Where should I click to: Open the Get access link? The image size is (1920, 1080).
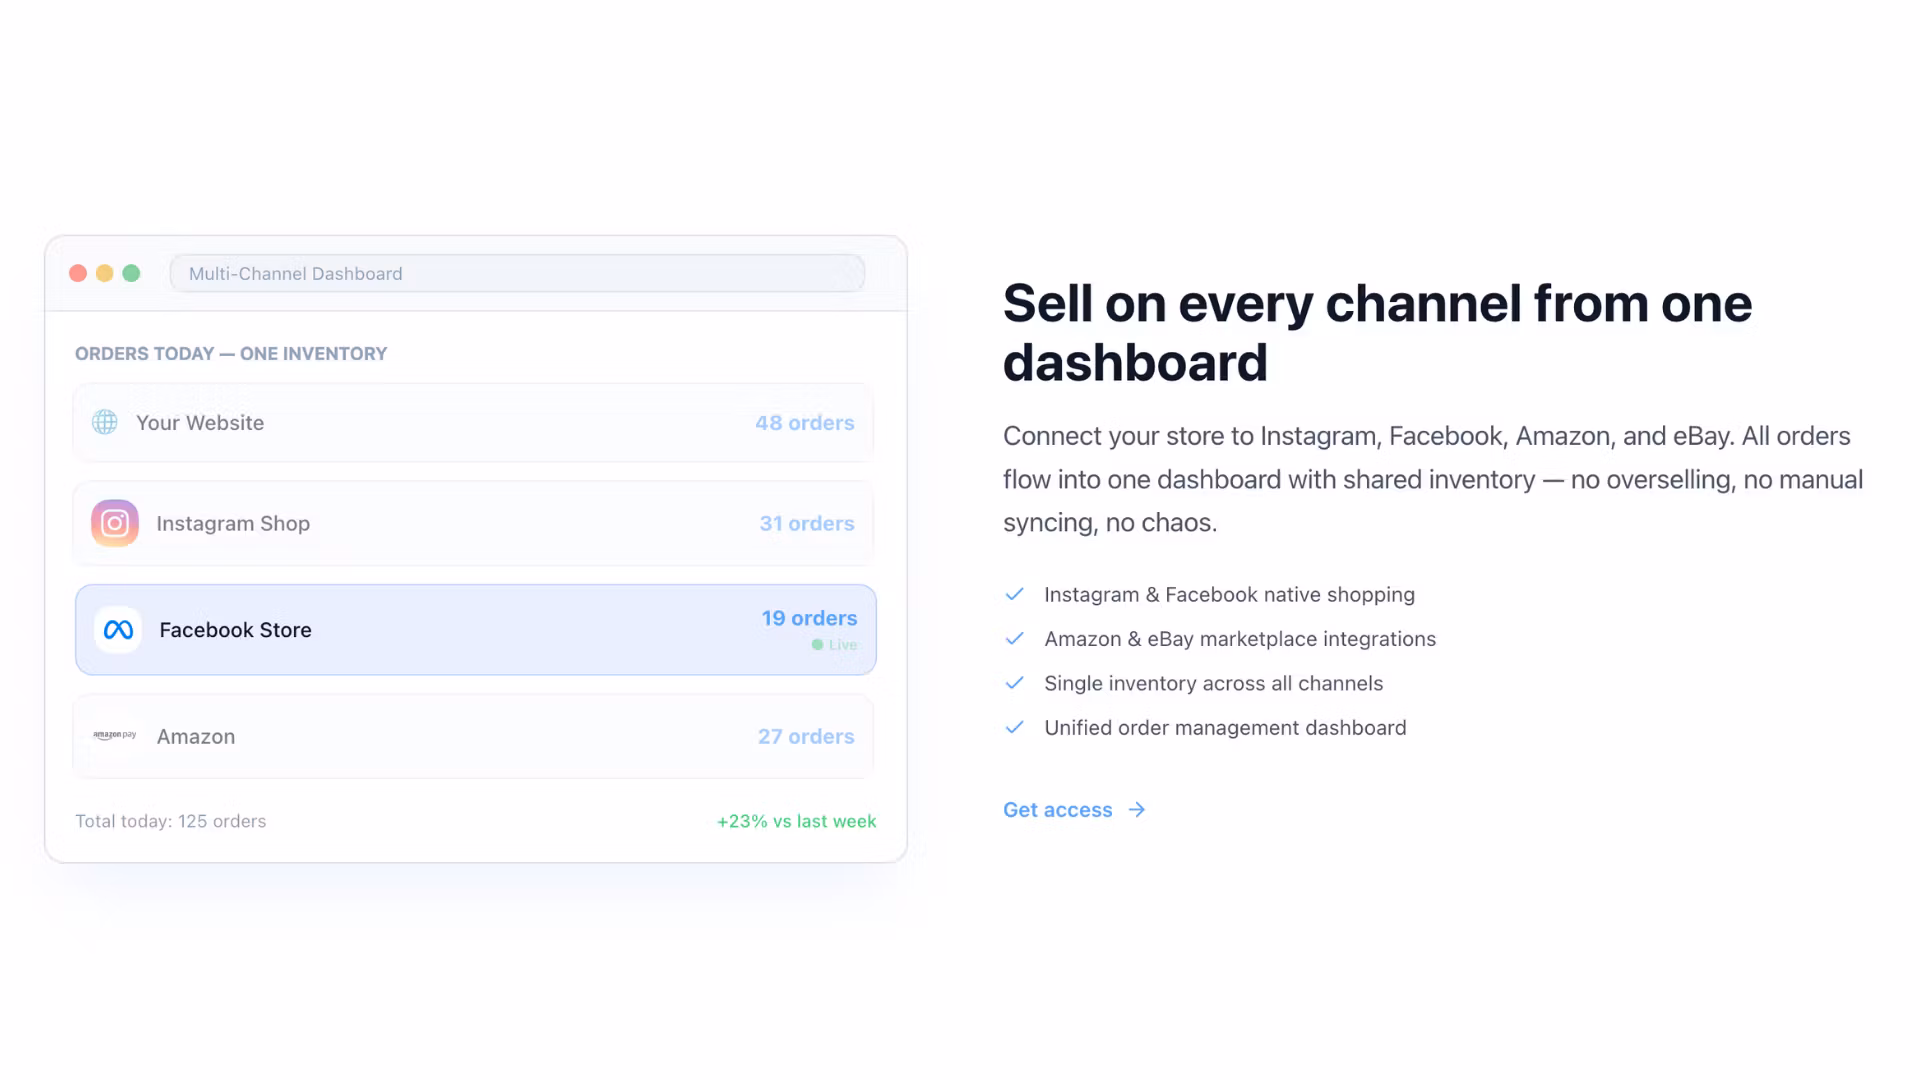[1075, 810]
